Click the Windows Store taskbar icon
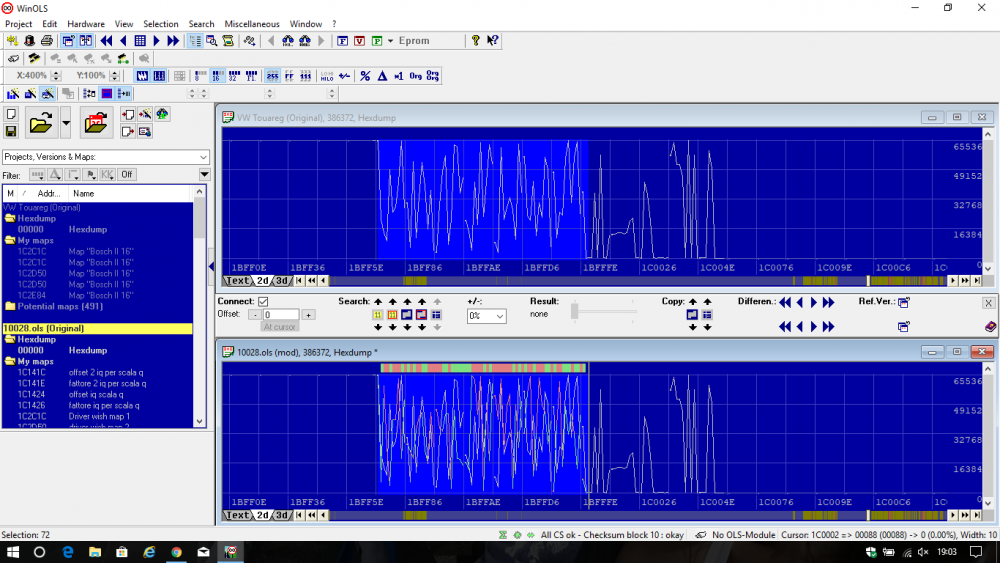This screenshot has width=1000, height=563. tap(122, 552)
